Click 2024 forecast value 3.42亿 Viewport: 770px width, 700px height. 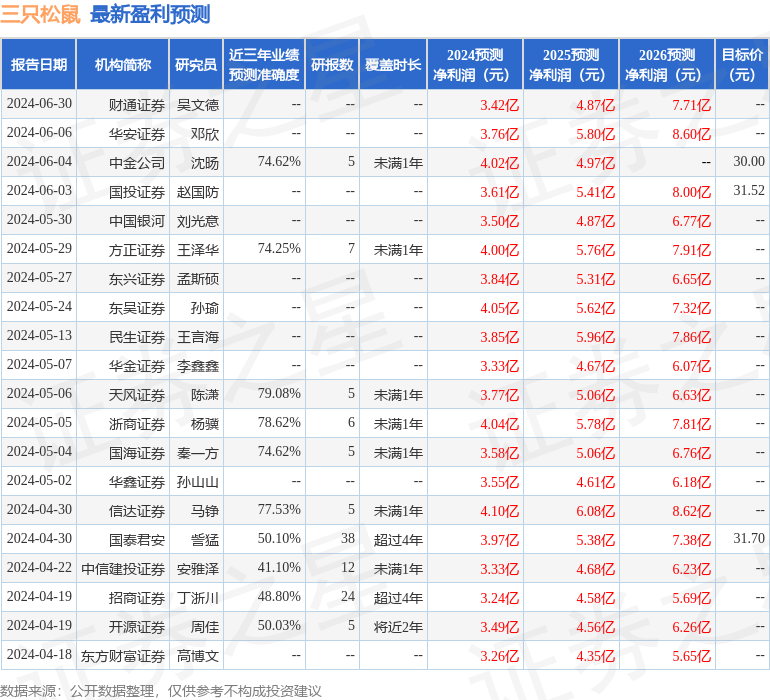(499, 105)
